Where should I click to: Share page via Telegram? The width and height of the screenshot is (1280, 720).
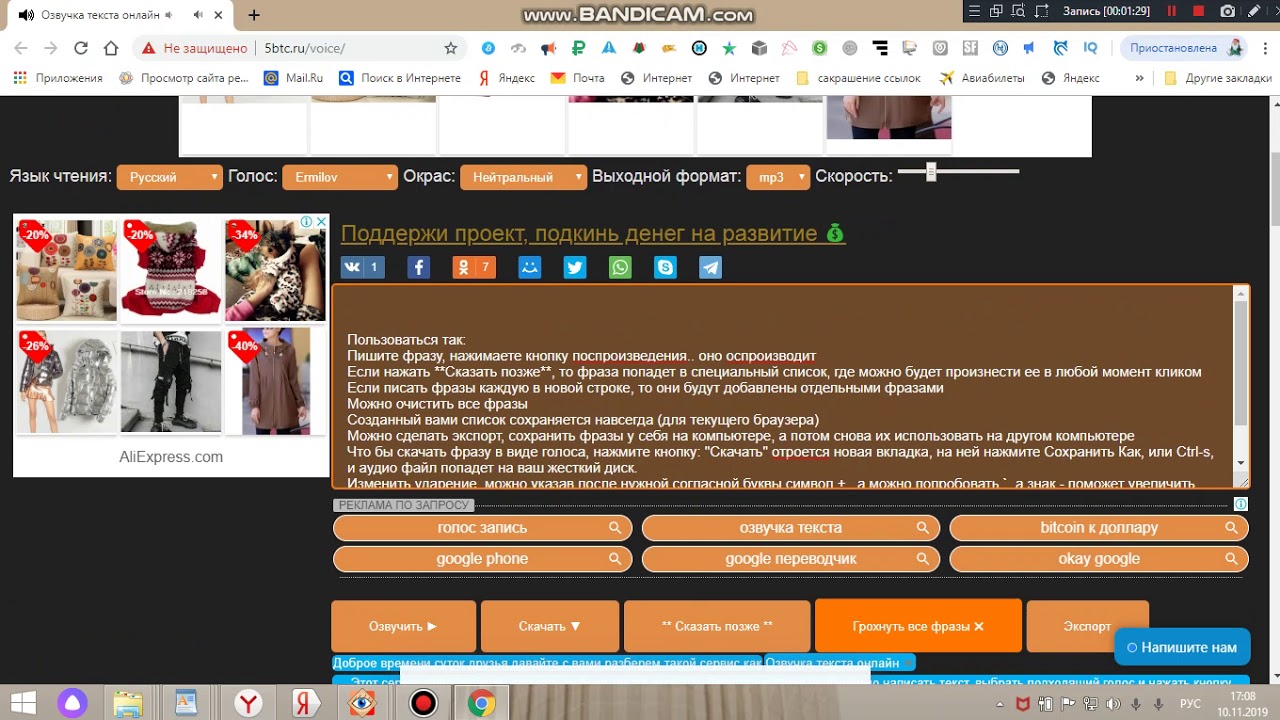pyautogui.click(x=710, y=267)
